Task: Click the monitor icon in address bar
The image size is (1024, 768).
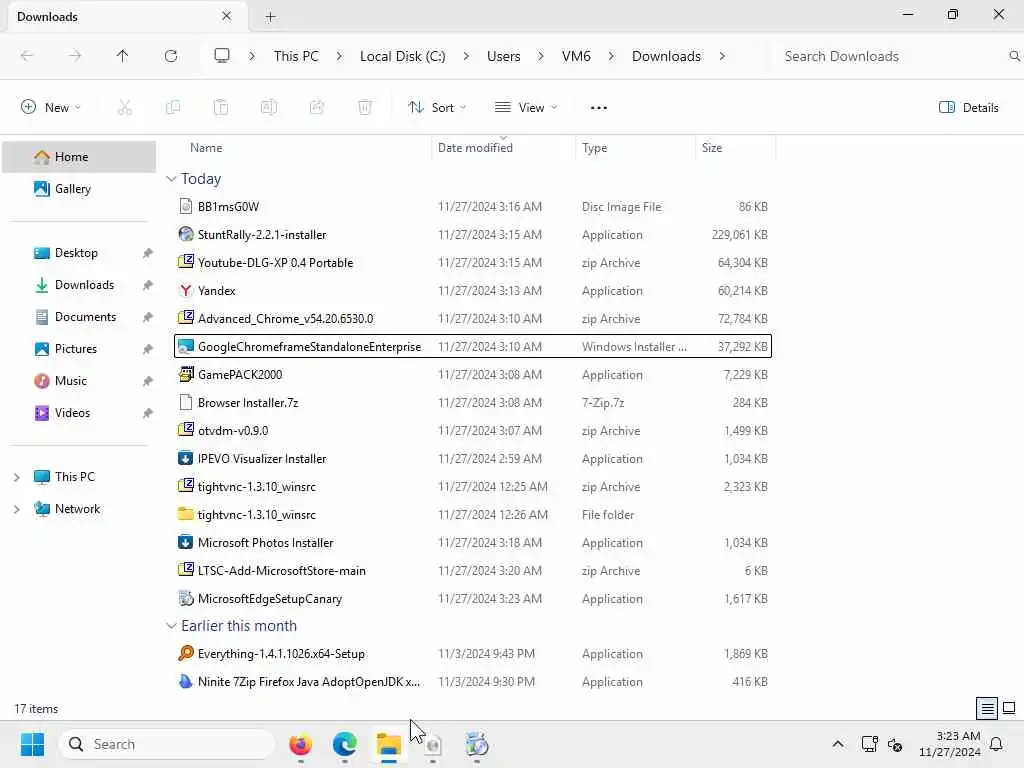Action: [222, 56]
